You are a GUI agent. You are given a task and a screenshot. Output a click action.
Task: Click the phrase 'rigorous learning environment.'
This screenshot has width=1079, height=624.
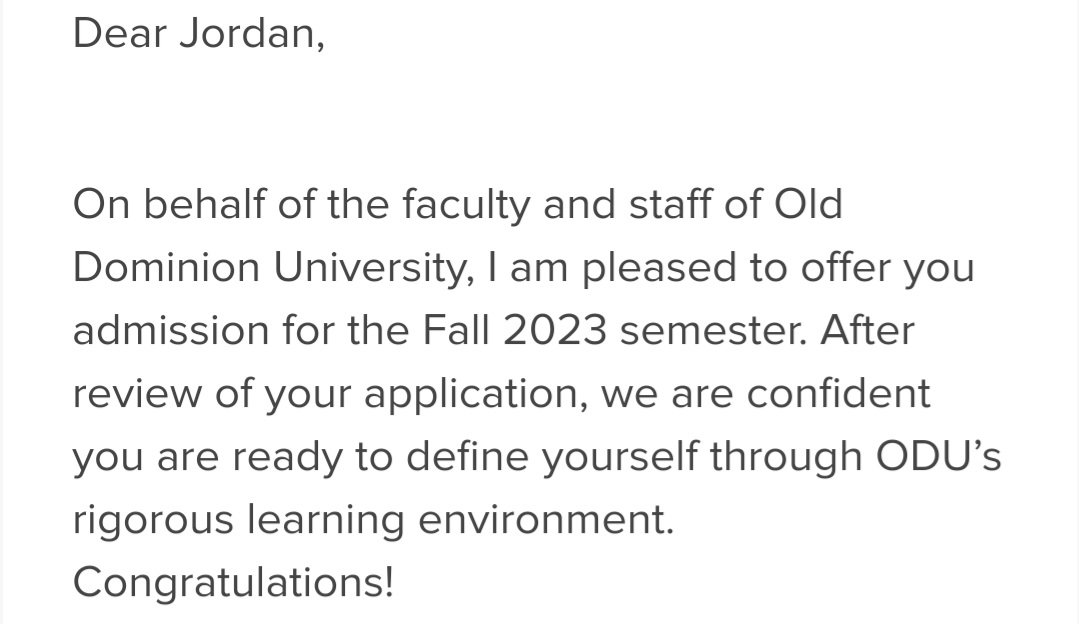point(373,521)
